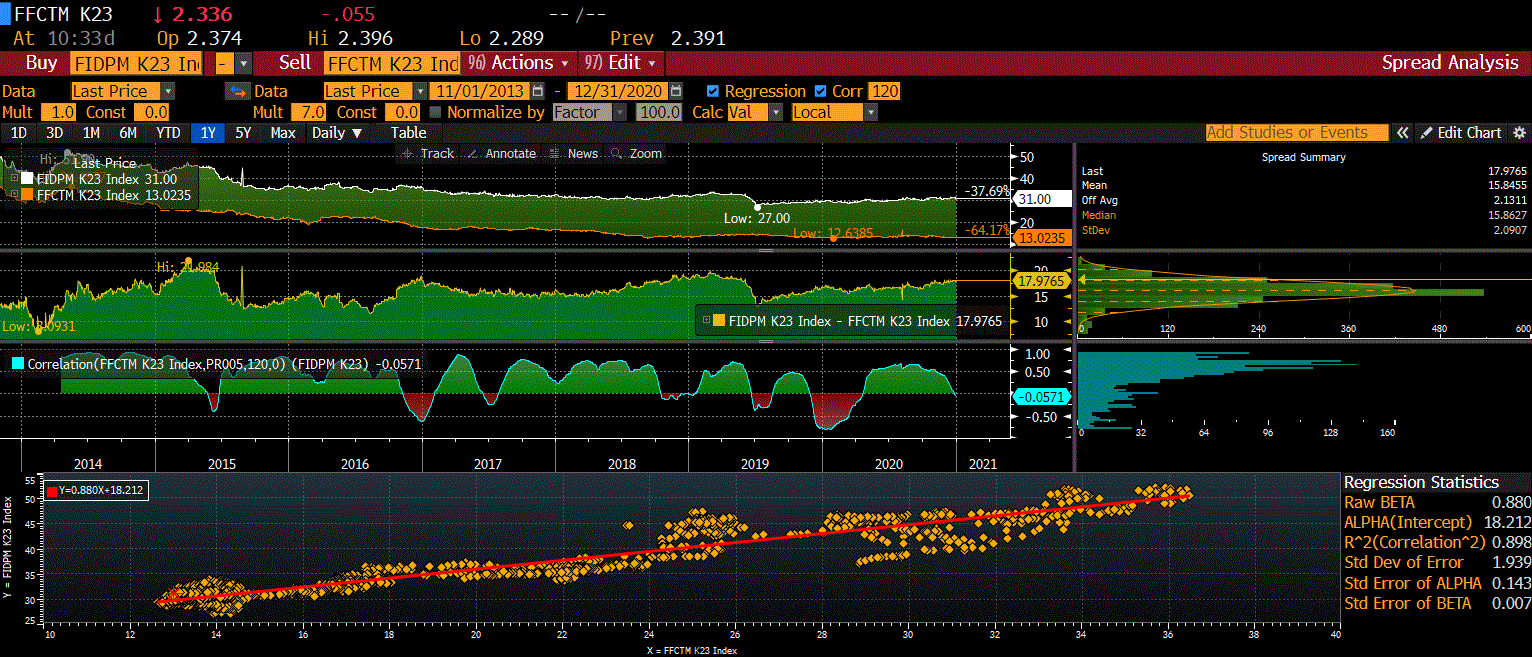Click the Buy Mult field 1.0
The width and height of the screenshot is (1532, 657).
[x=58, y=112]
